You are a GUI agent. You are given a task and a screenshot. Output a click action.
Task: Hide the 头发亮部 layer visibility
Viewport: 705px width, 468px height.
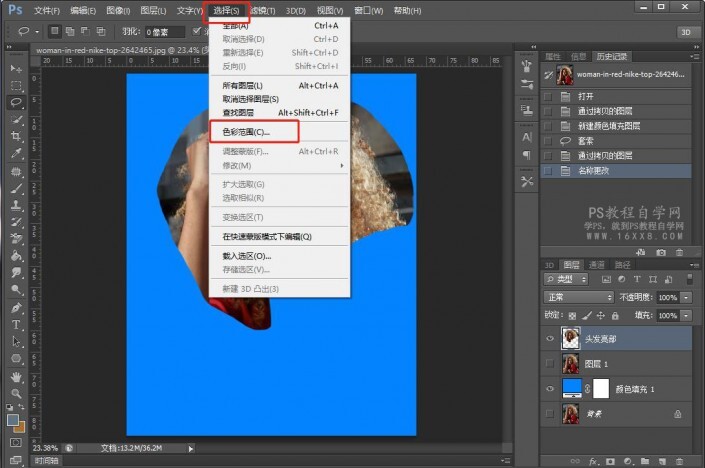pos(551,340)
